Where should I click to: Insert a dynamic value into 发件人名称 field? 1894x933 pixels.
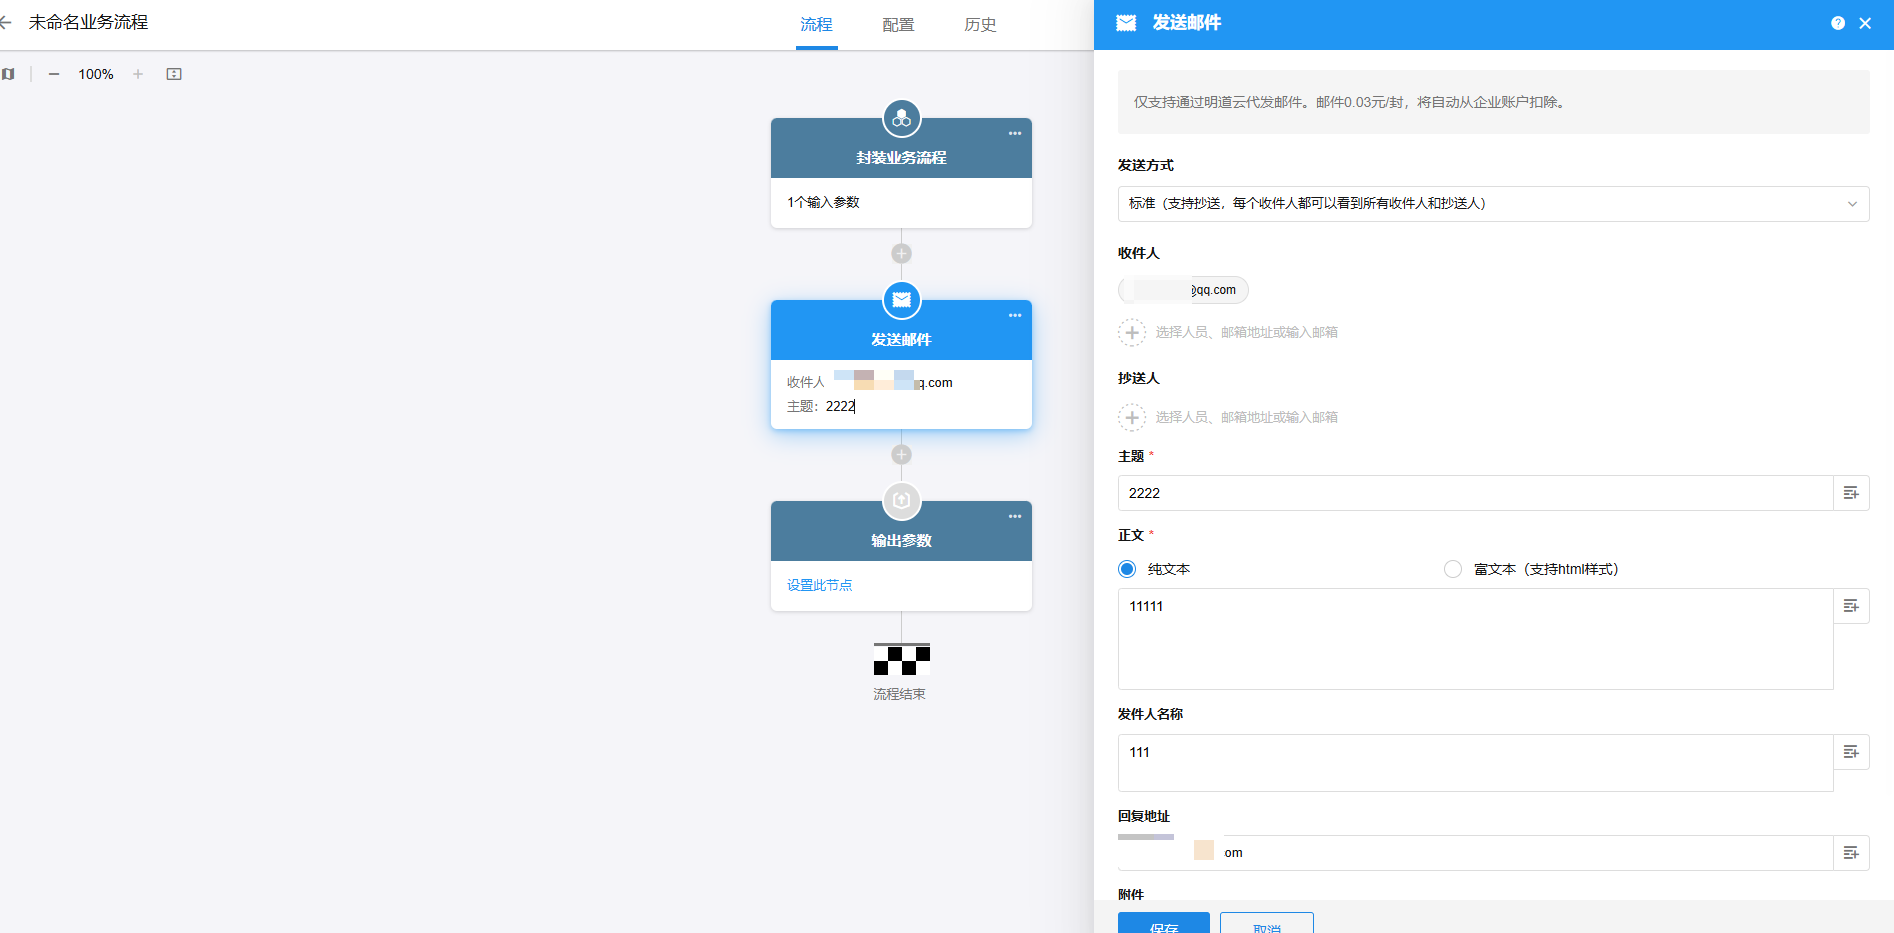1851,752
